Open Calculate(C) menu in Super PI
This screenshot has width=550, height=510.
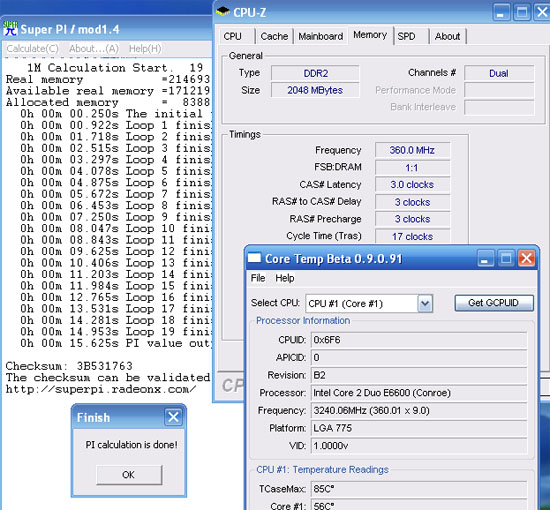[32, 48]
